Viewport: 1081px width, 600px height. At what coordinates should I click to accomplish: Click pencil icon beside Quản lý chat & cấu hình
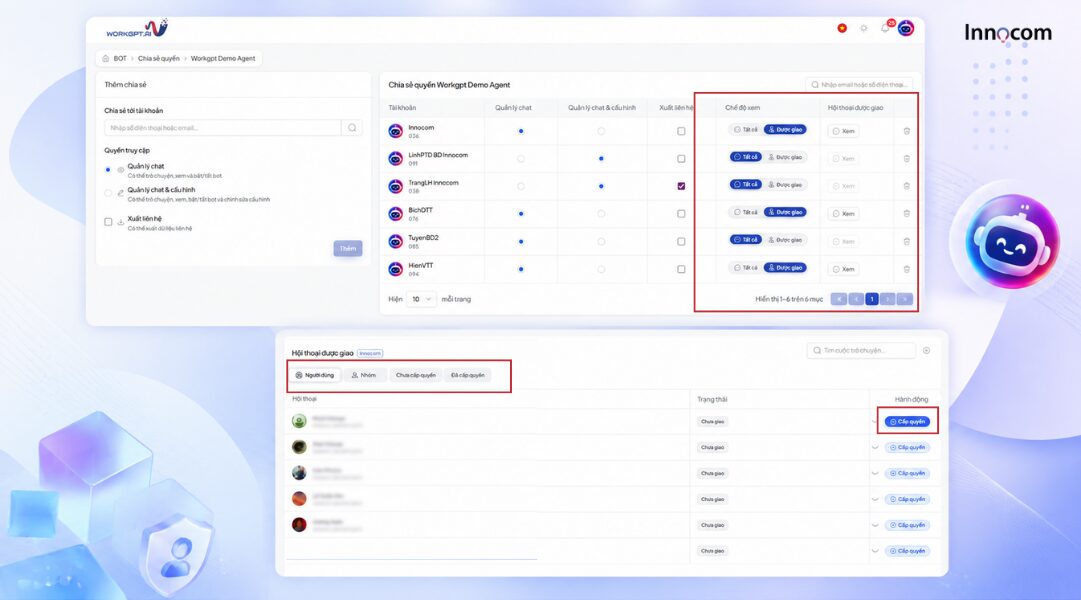coord(121,193)
